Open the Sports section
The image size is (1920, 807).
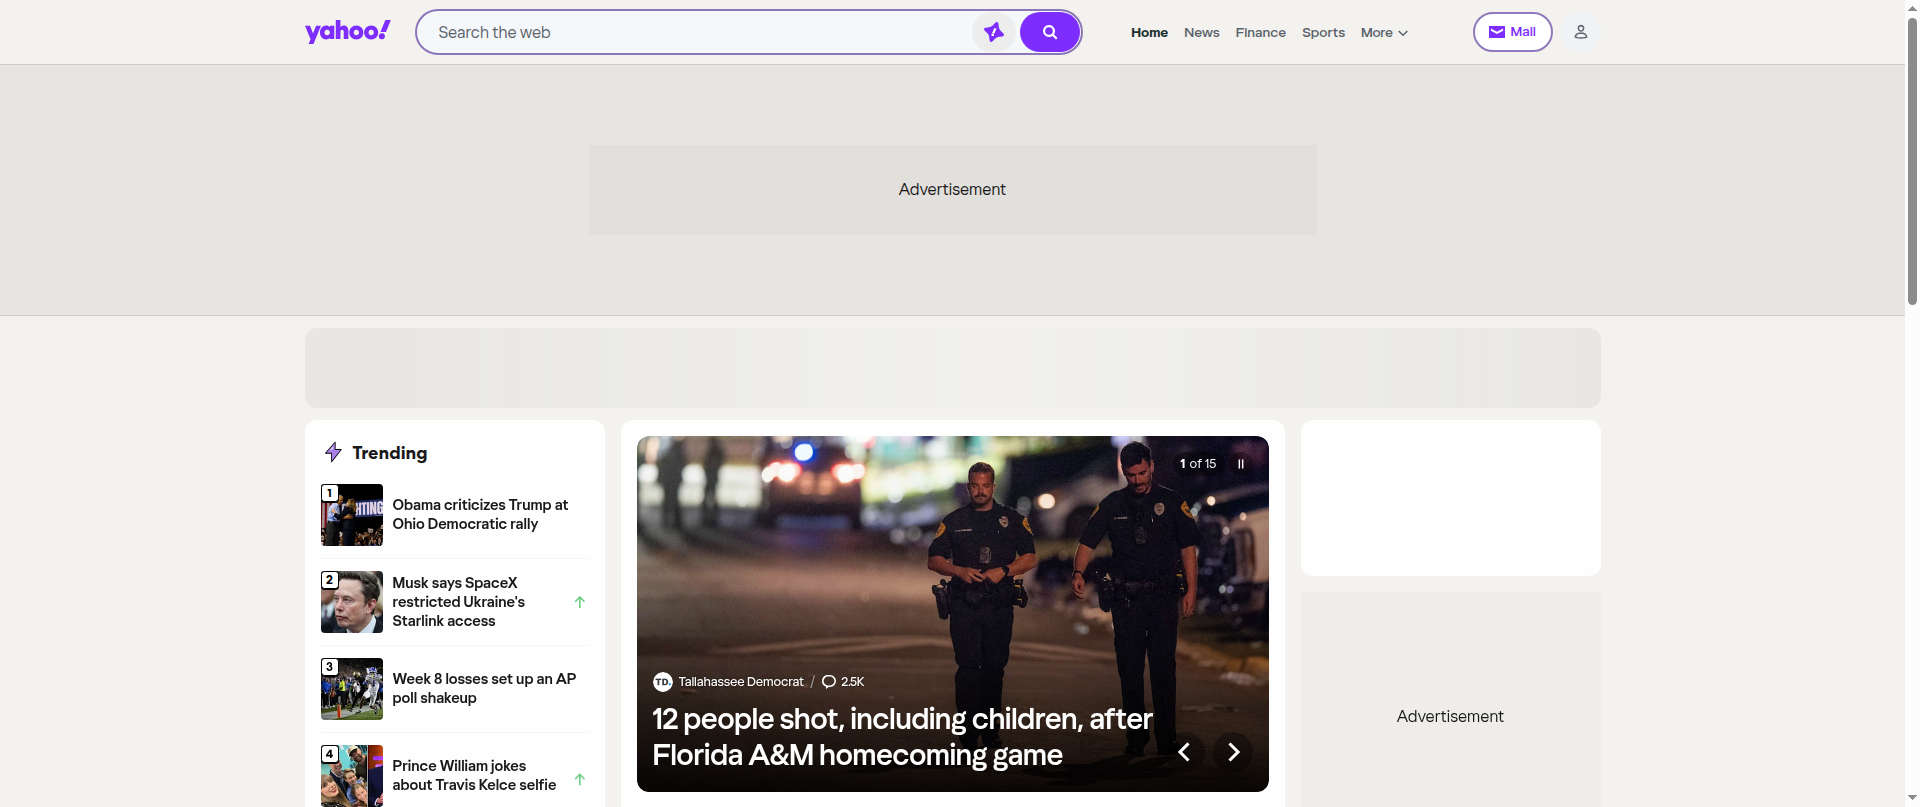[x=1323, y=33]
